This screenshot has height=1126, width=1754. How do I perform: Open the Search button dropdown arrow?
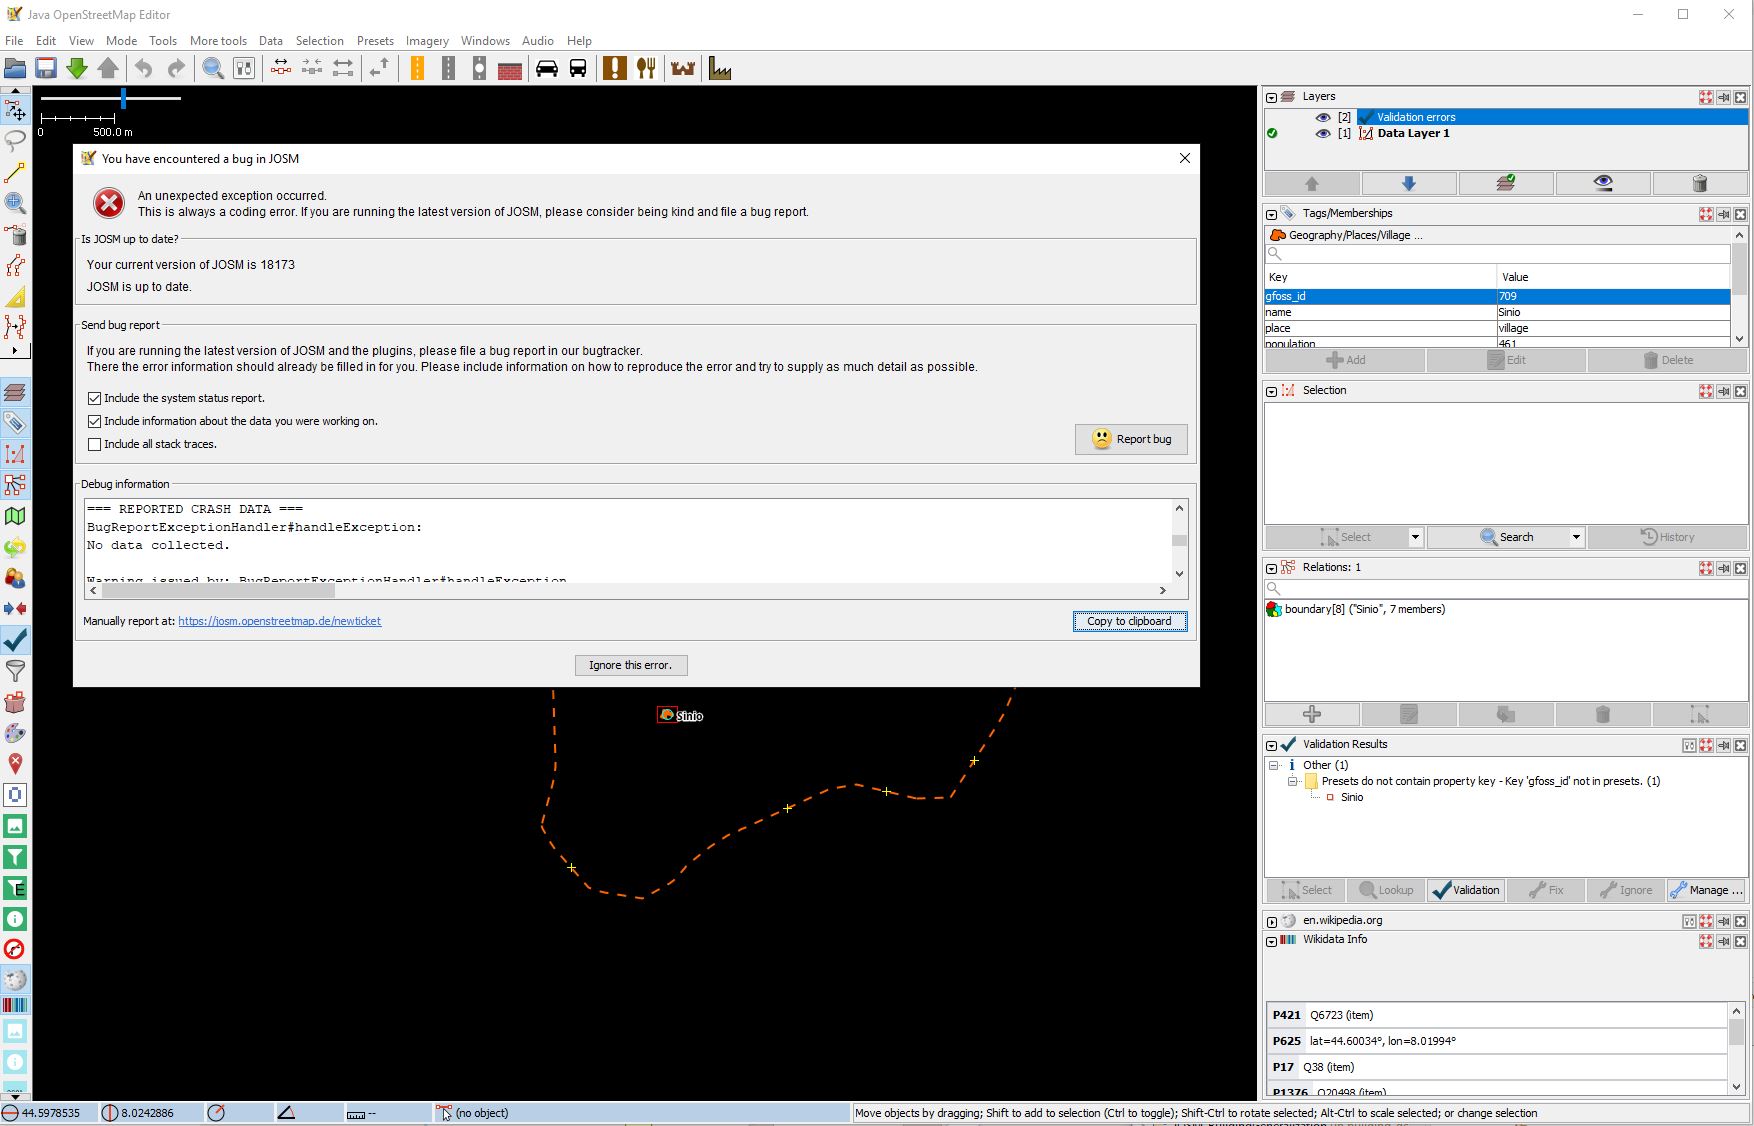coord(1576,537)
